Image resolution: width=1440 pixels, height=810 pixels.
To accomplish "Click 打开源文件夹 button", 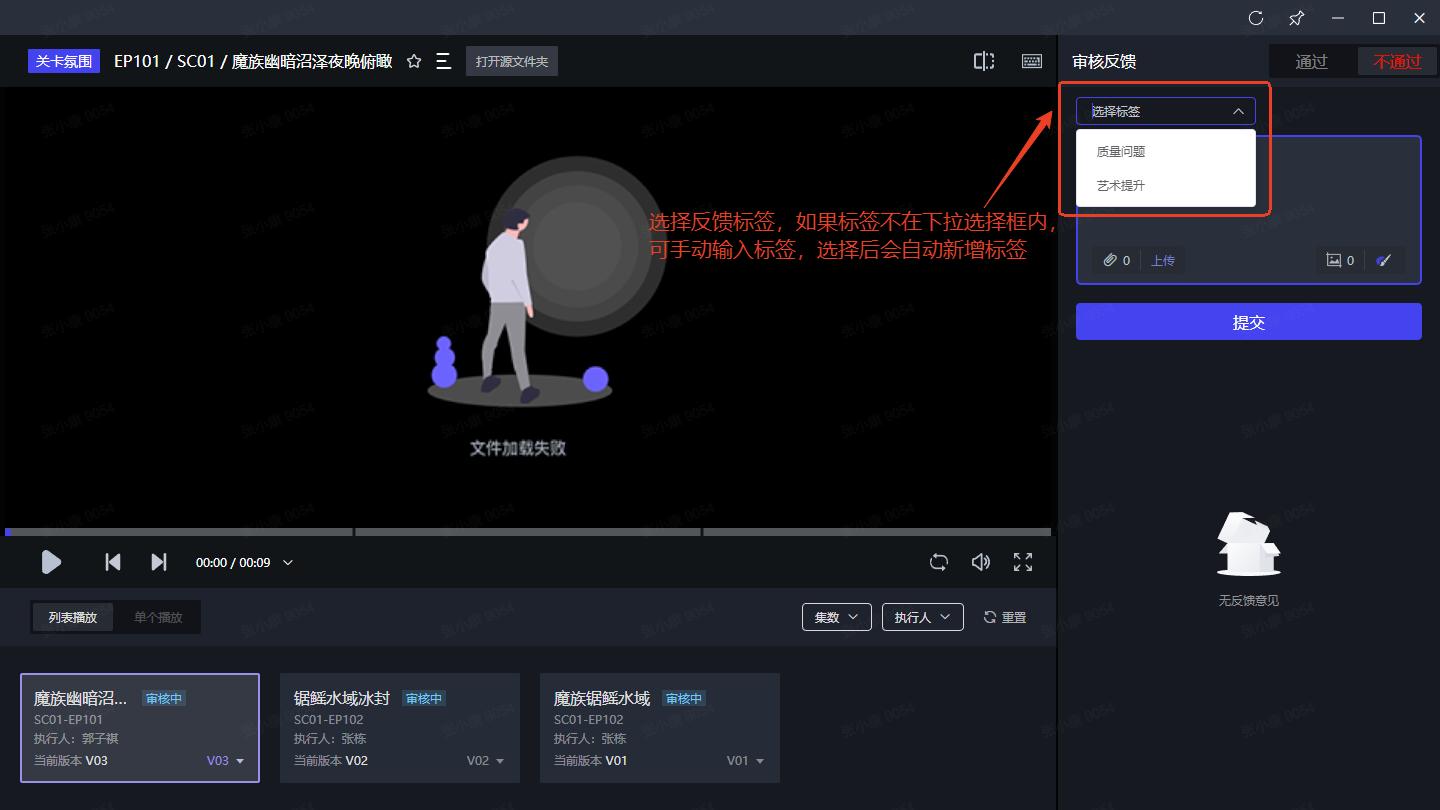I will click(512, 61).
